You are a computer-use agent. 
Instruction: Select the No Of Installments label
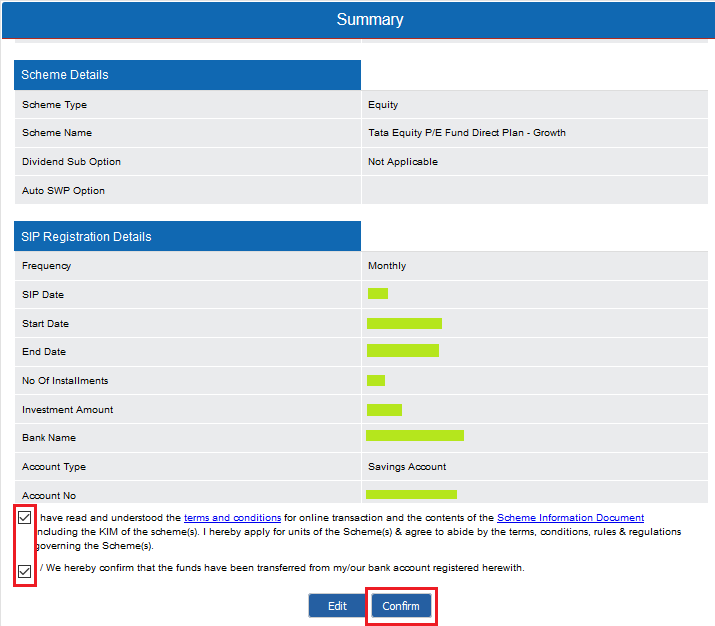click(65, 381)
